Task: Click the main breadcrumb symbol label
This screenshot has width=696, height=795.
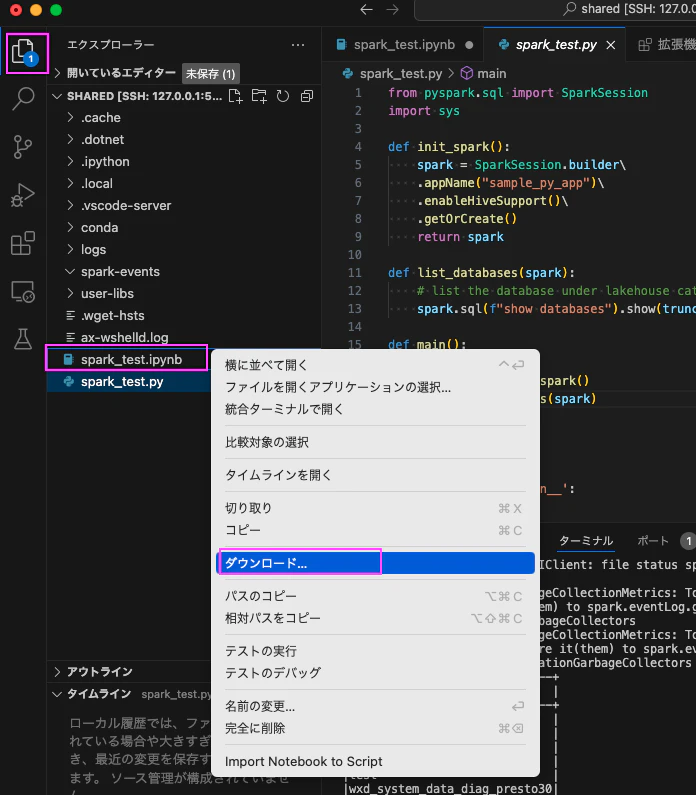Action: (492, 74)
